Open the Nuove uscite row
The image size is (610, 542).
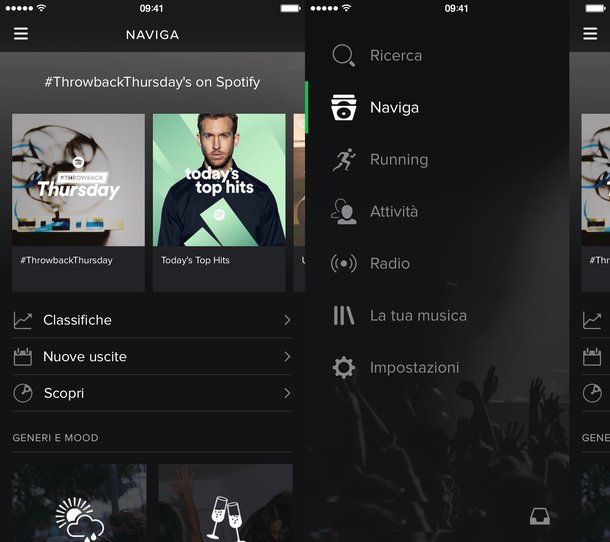point(152,356)
